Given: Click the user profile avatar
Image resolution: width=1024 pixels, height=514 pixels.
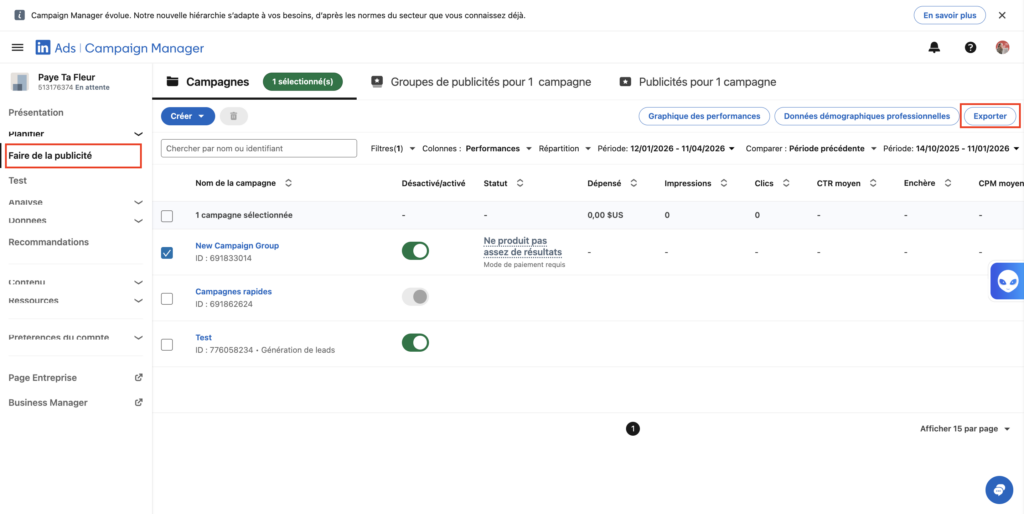Looking at the screenshot, I should coord(1002,48).
